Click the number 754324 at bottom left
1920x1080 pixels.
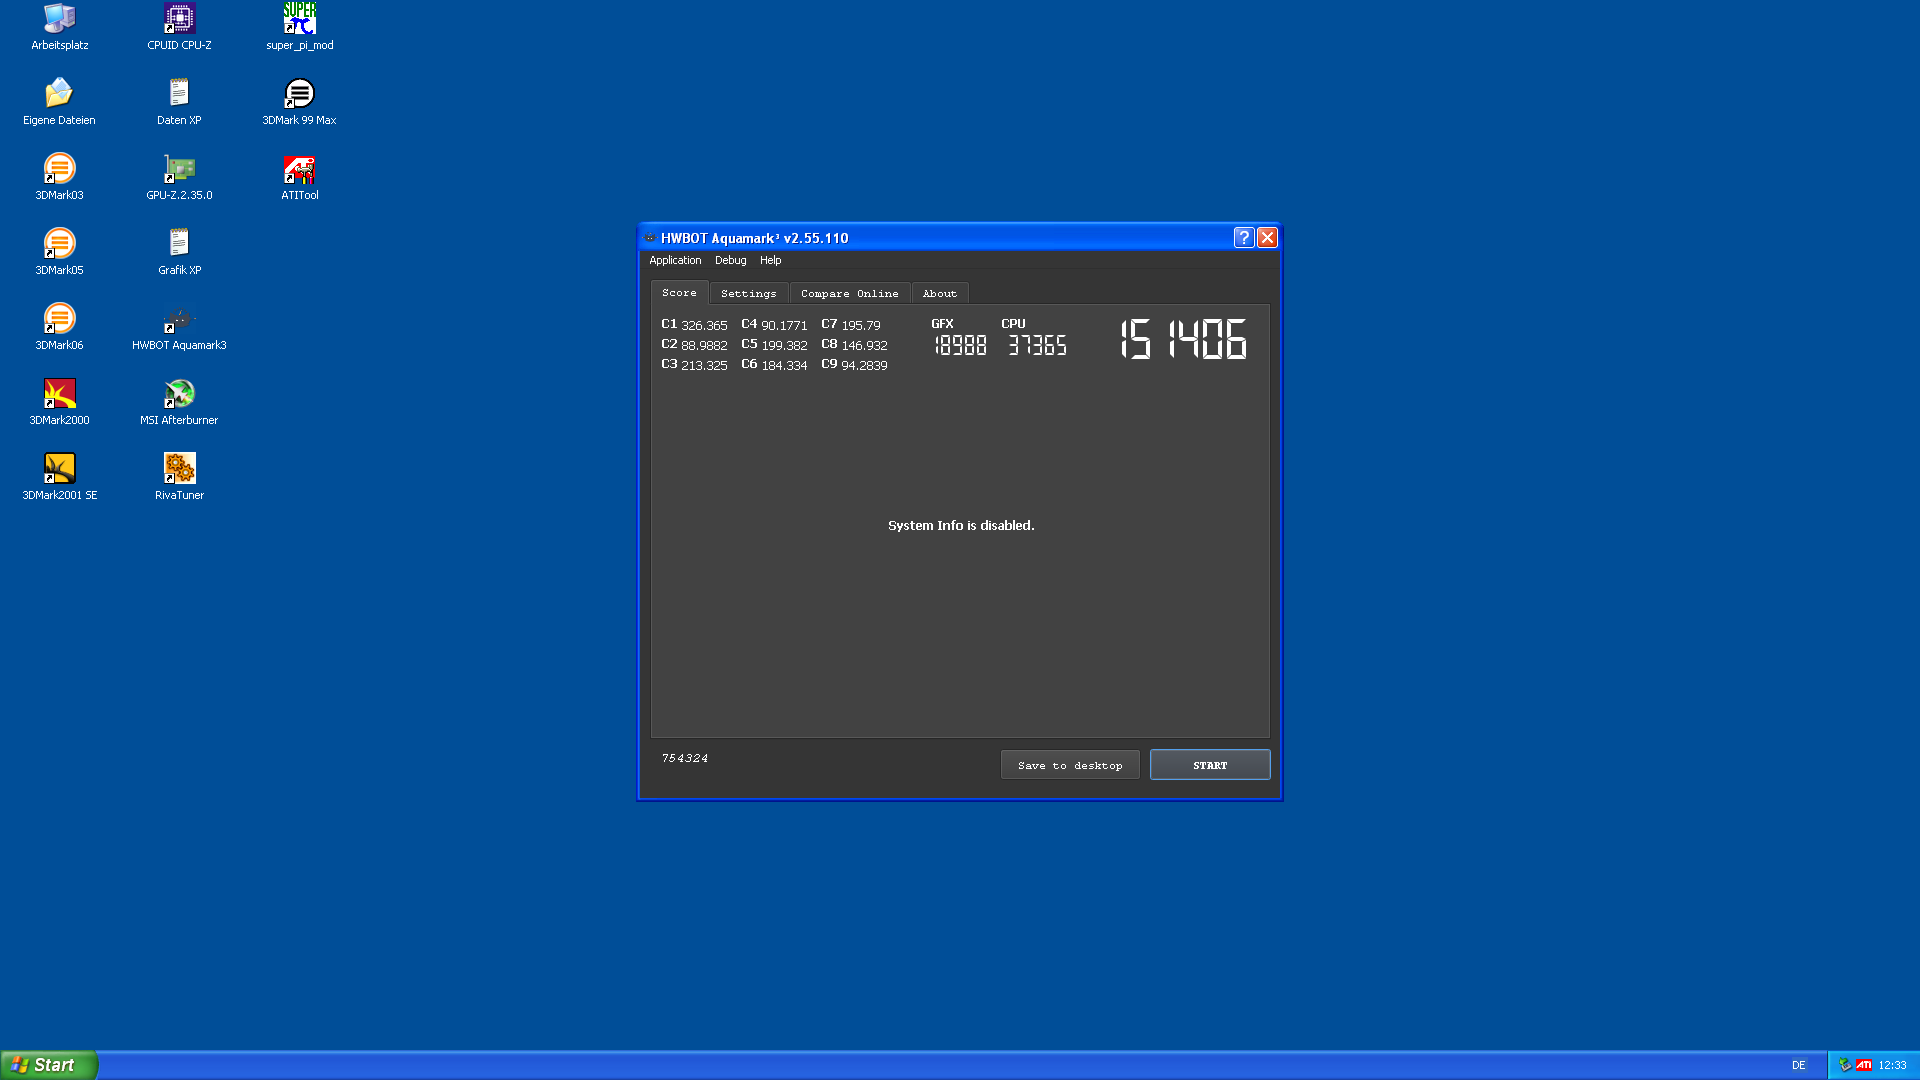coord(685,758)
